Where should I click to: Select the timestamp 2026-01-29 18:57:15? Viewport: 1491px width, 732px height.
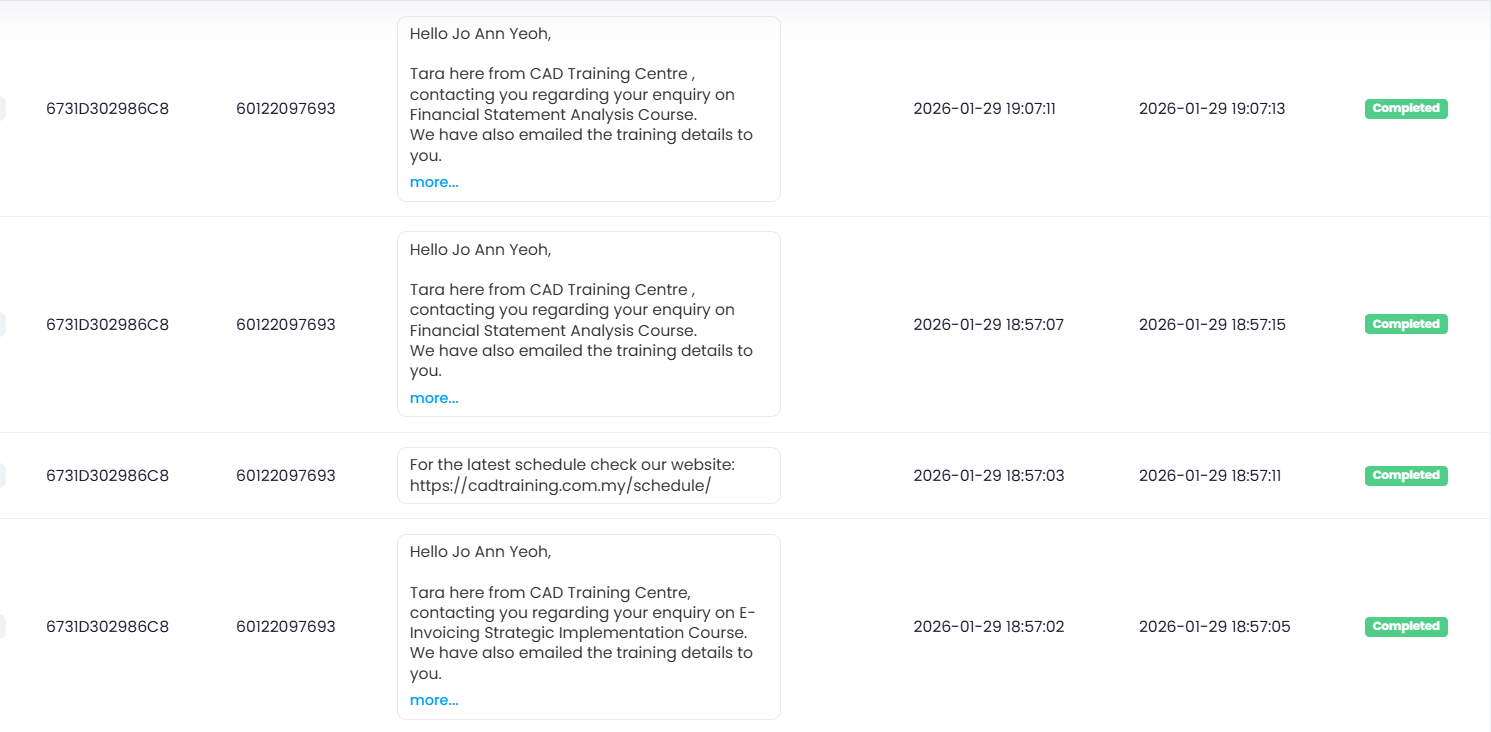tap(1212, 325)
